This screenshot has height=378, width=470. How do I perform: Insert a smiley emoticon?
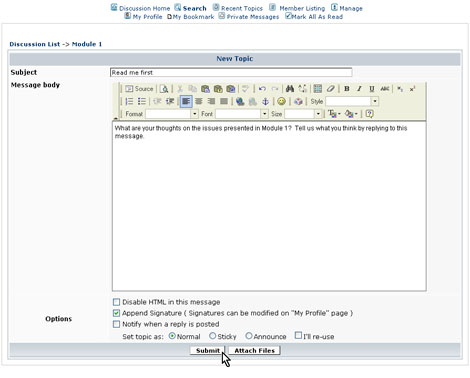coord(281,101)
